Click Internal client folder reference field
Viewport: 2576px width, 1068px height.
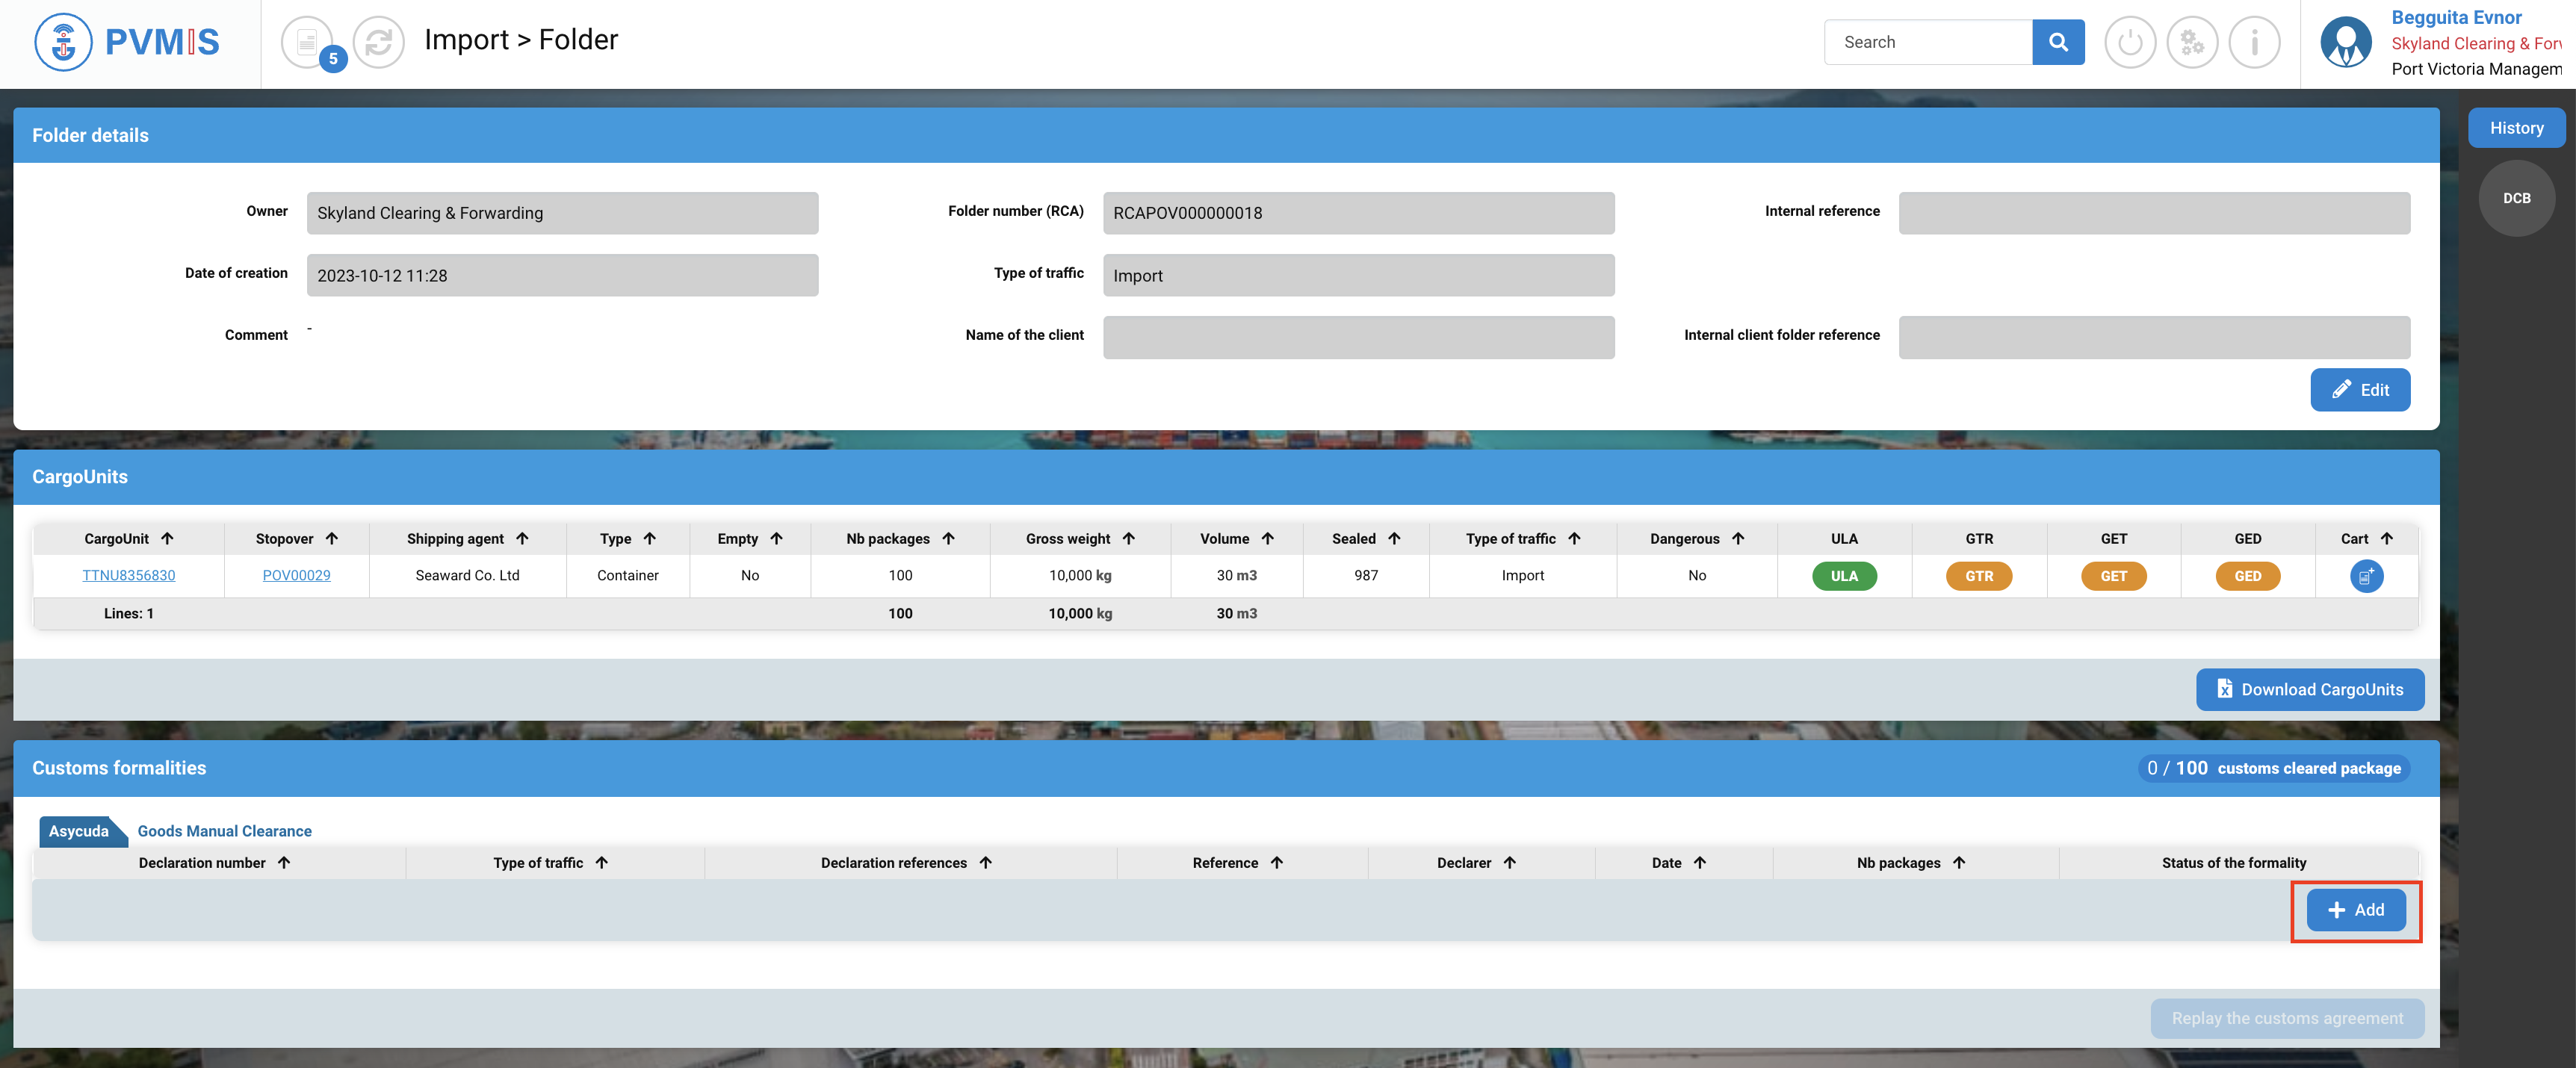tap(2154, 337)
